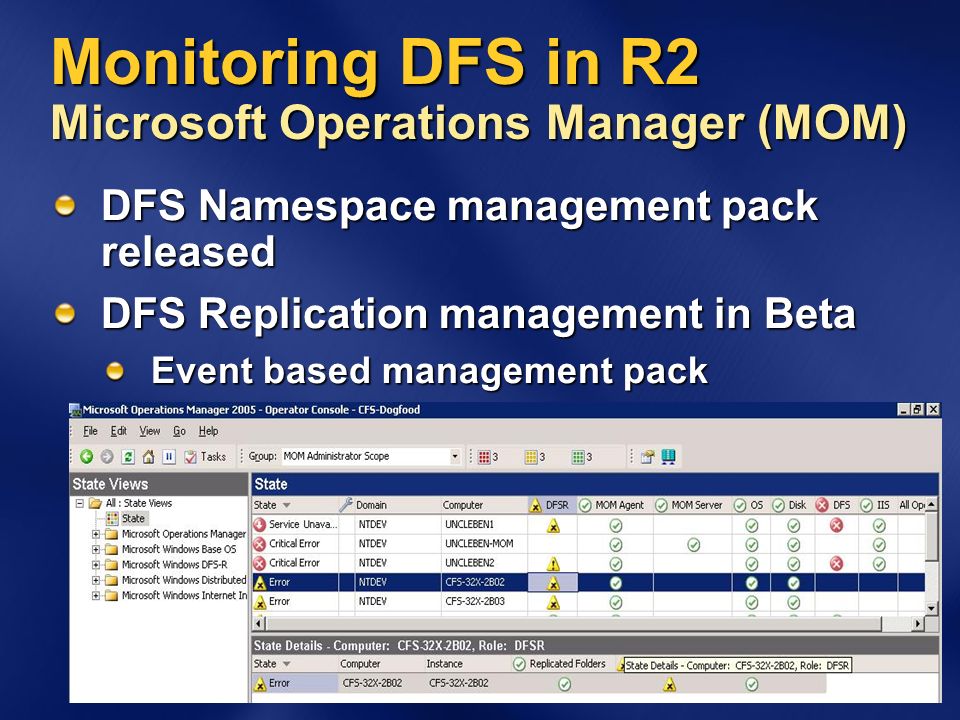This screenshot has height=720, width=960.
Task: Click the IIS column header
Action: click(877, 505)
